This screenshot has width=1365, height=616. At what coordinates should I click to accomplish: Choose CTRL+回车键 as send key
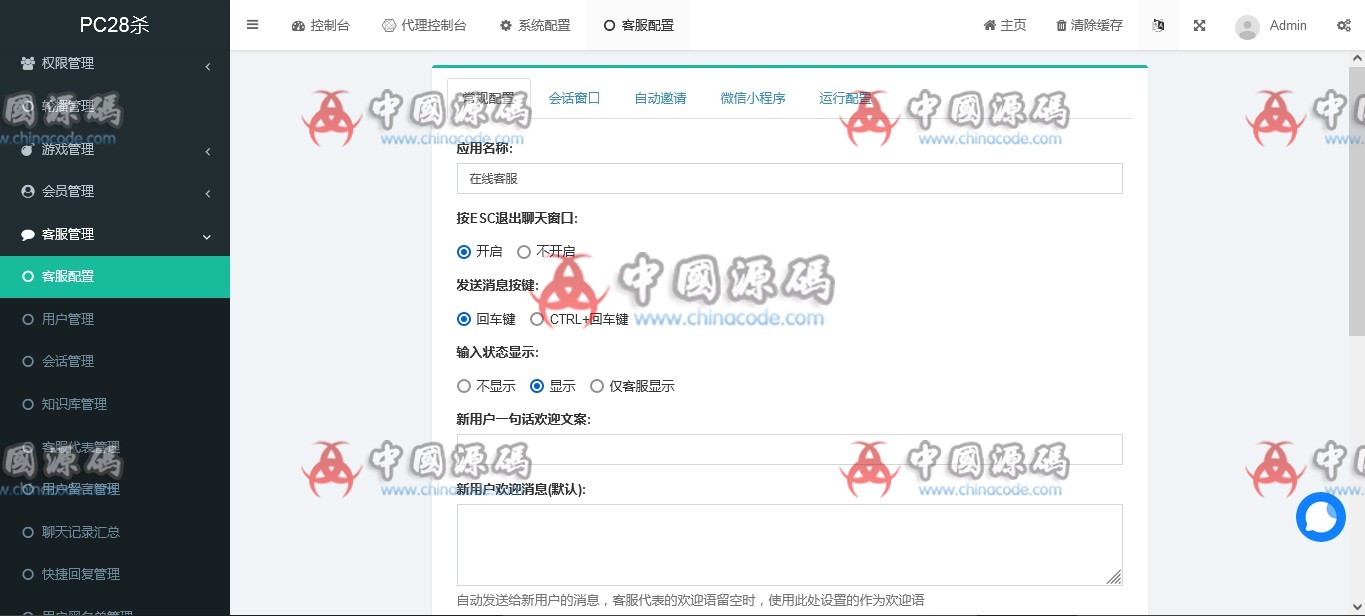537,319
